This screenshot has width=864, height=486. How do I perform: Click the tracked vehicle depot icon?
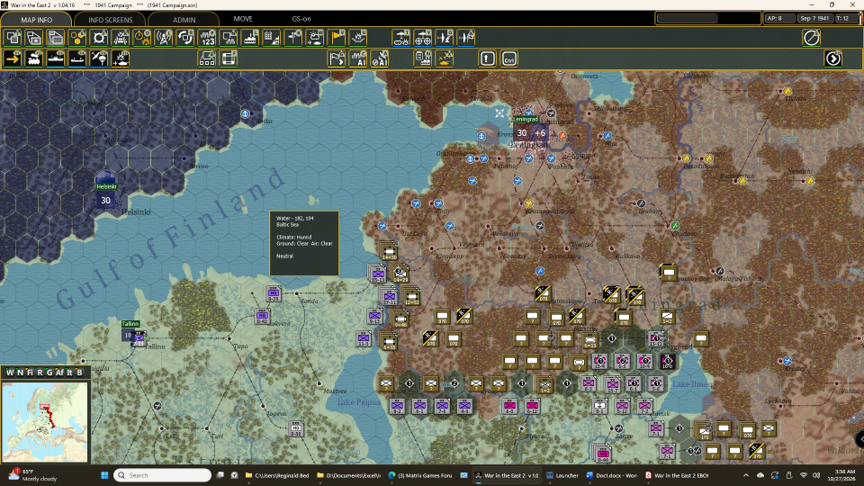(401, 38)
